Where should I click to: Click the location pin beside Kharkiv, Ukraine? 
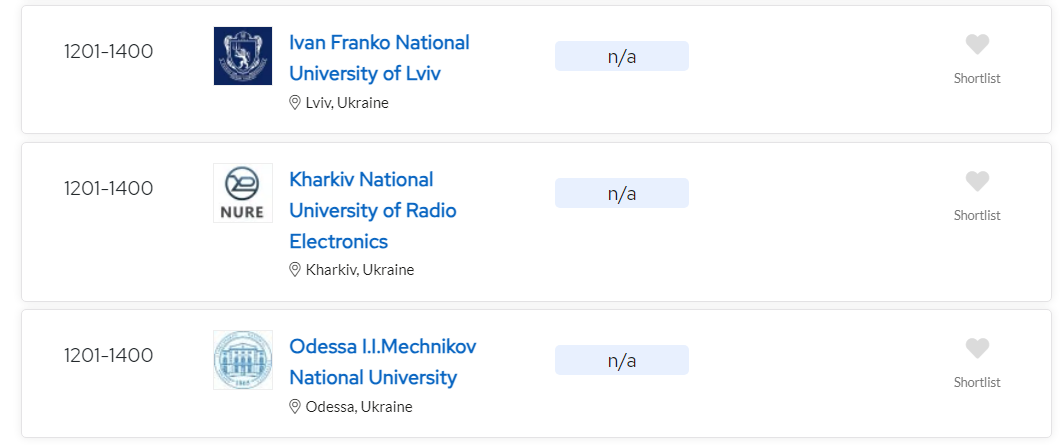[295, 269]
